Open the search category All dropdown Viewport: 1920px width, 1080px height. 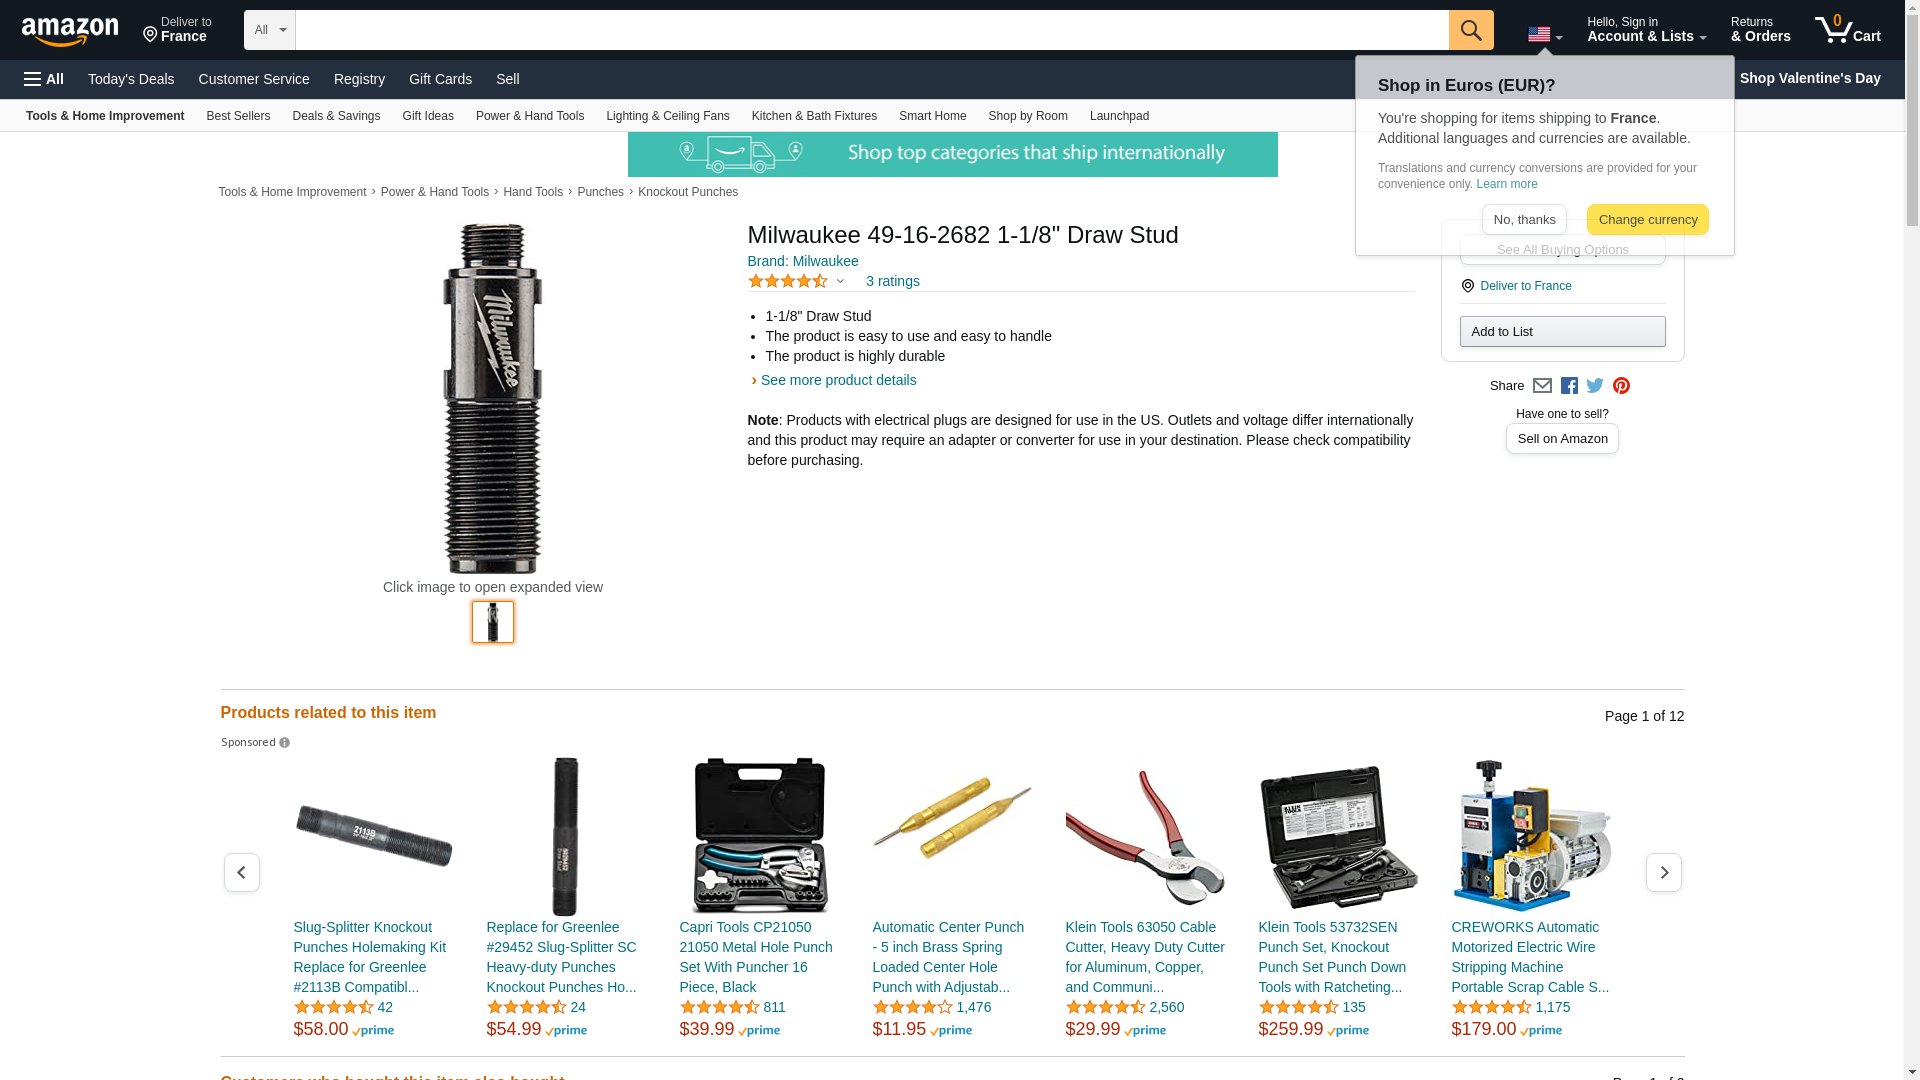tap(270, 30)
